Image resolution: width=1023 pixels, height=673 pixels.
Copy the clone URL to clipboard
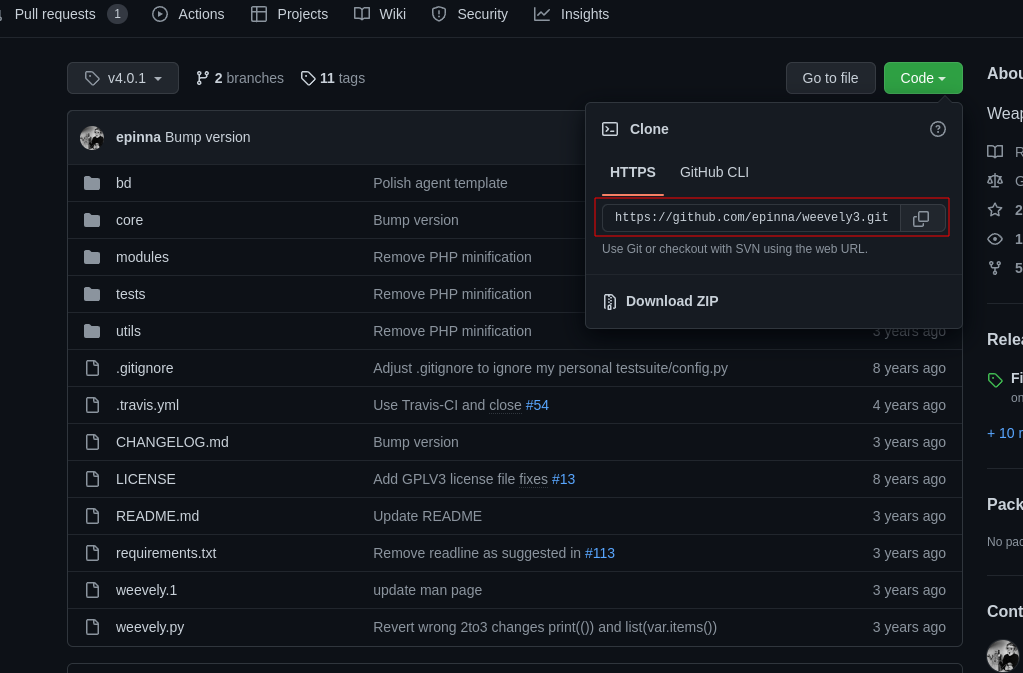coord(922,218)
